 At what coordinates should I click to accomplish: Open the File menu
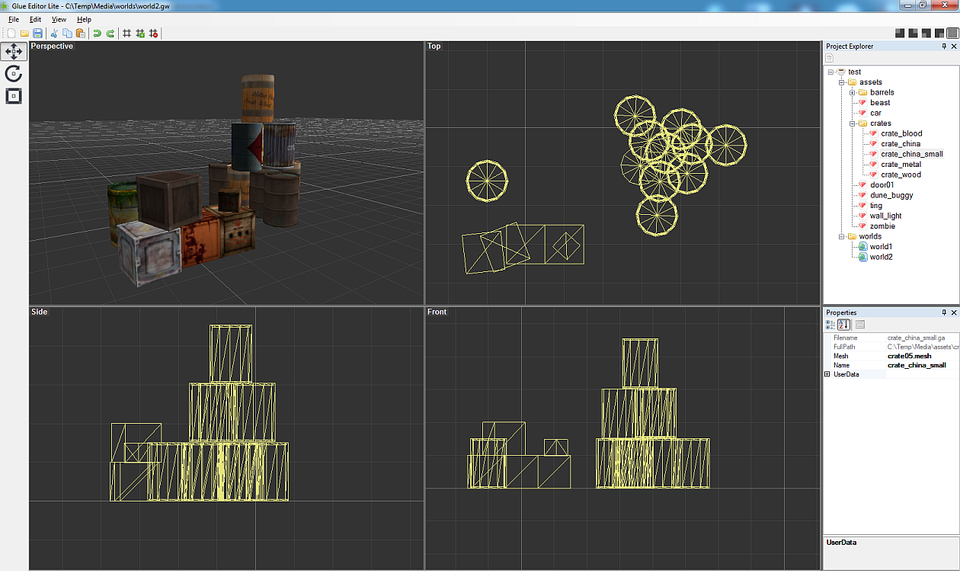(x=13, y=19)
